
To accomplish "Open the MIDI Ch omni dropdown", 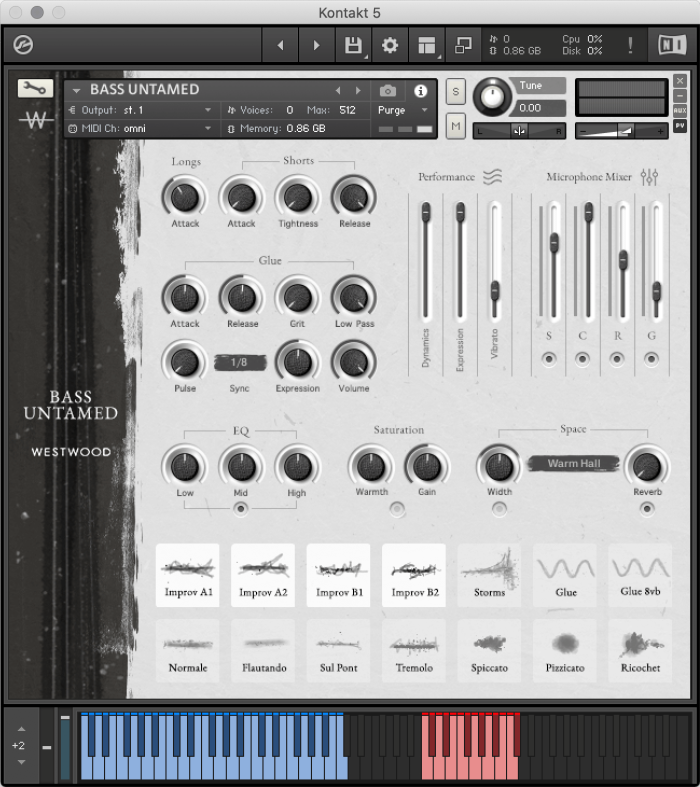I will click(x=140, y=128).
